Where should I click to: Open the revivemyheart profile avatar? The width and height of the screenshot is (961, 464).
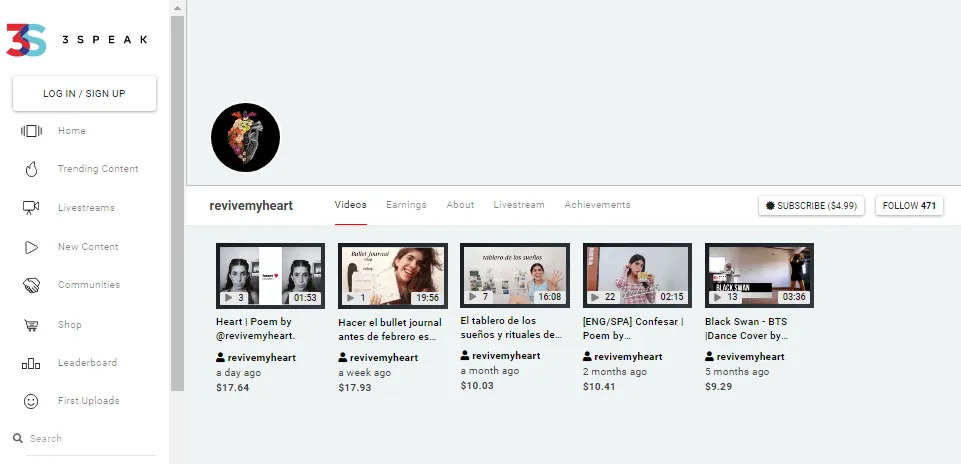pyautogui.click(x=245, y=137)
